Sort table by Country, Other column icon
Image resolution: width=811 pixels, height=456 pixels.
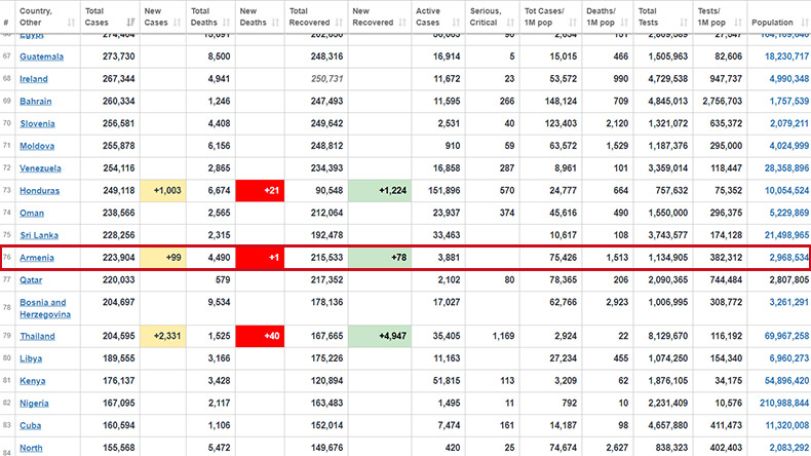coord(71,22)
